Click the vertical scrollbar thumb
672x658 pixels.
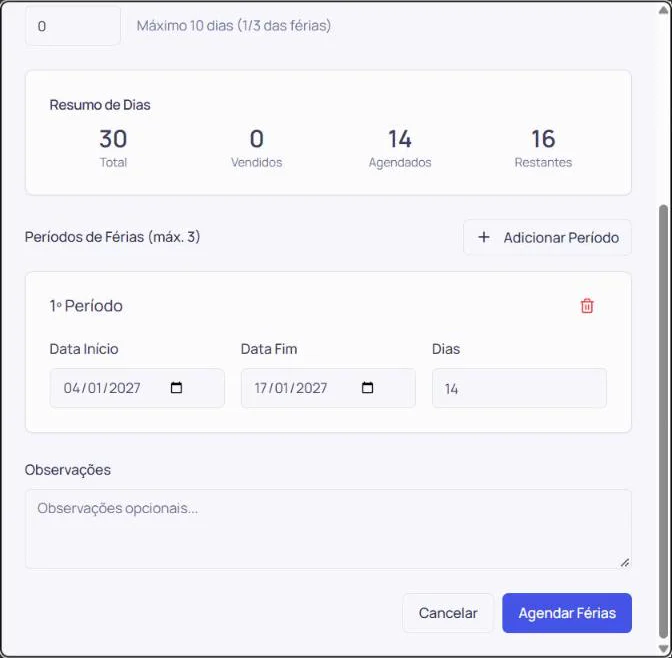tap(663, 422)
